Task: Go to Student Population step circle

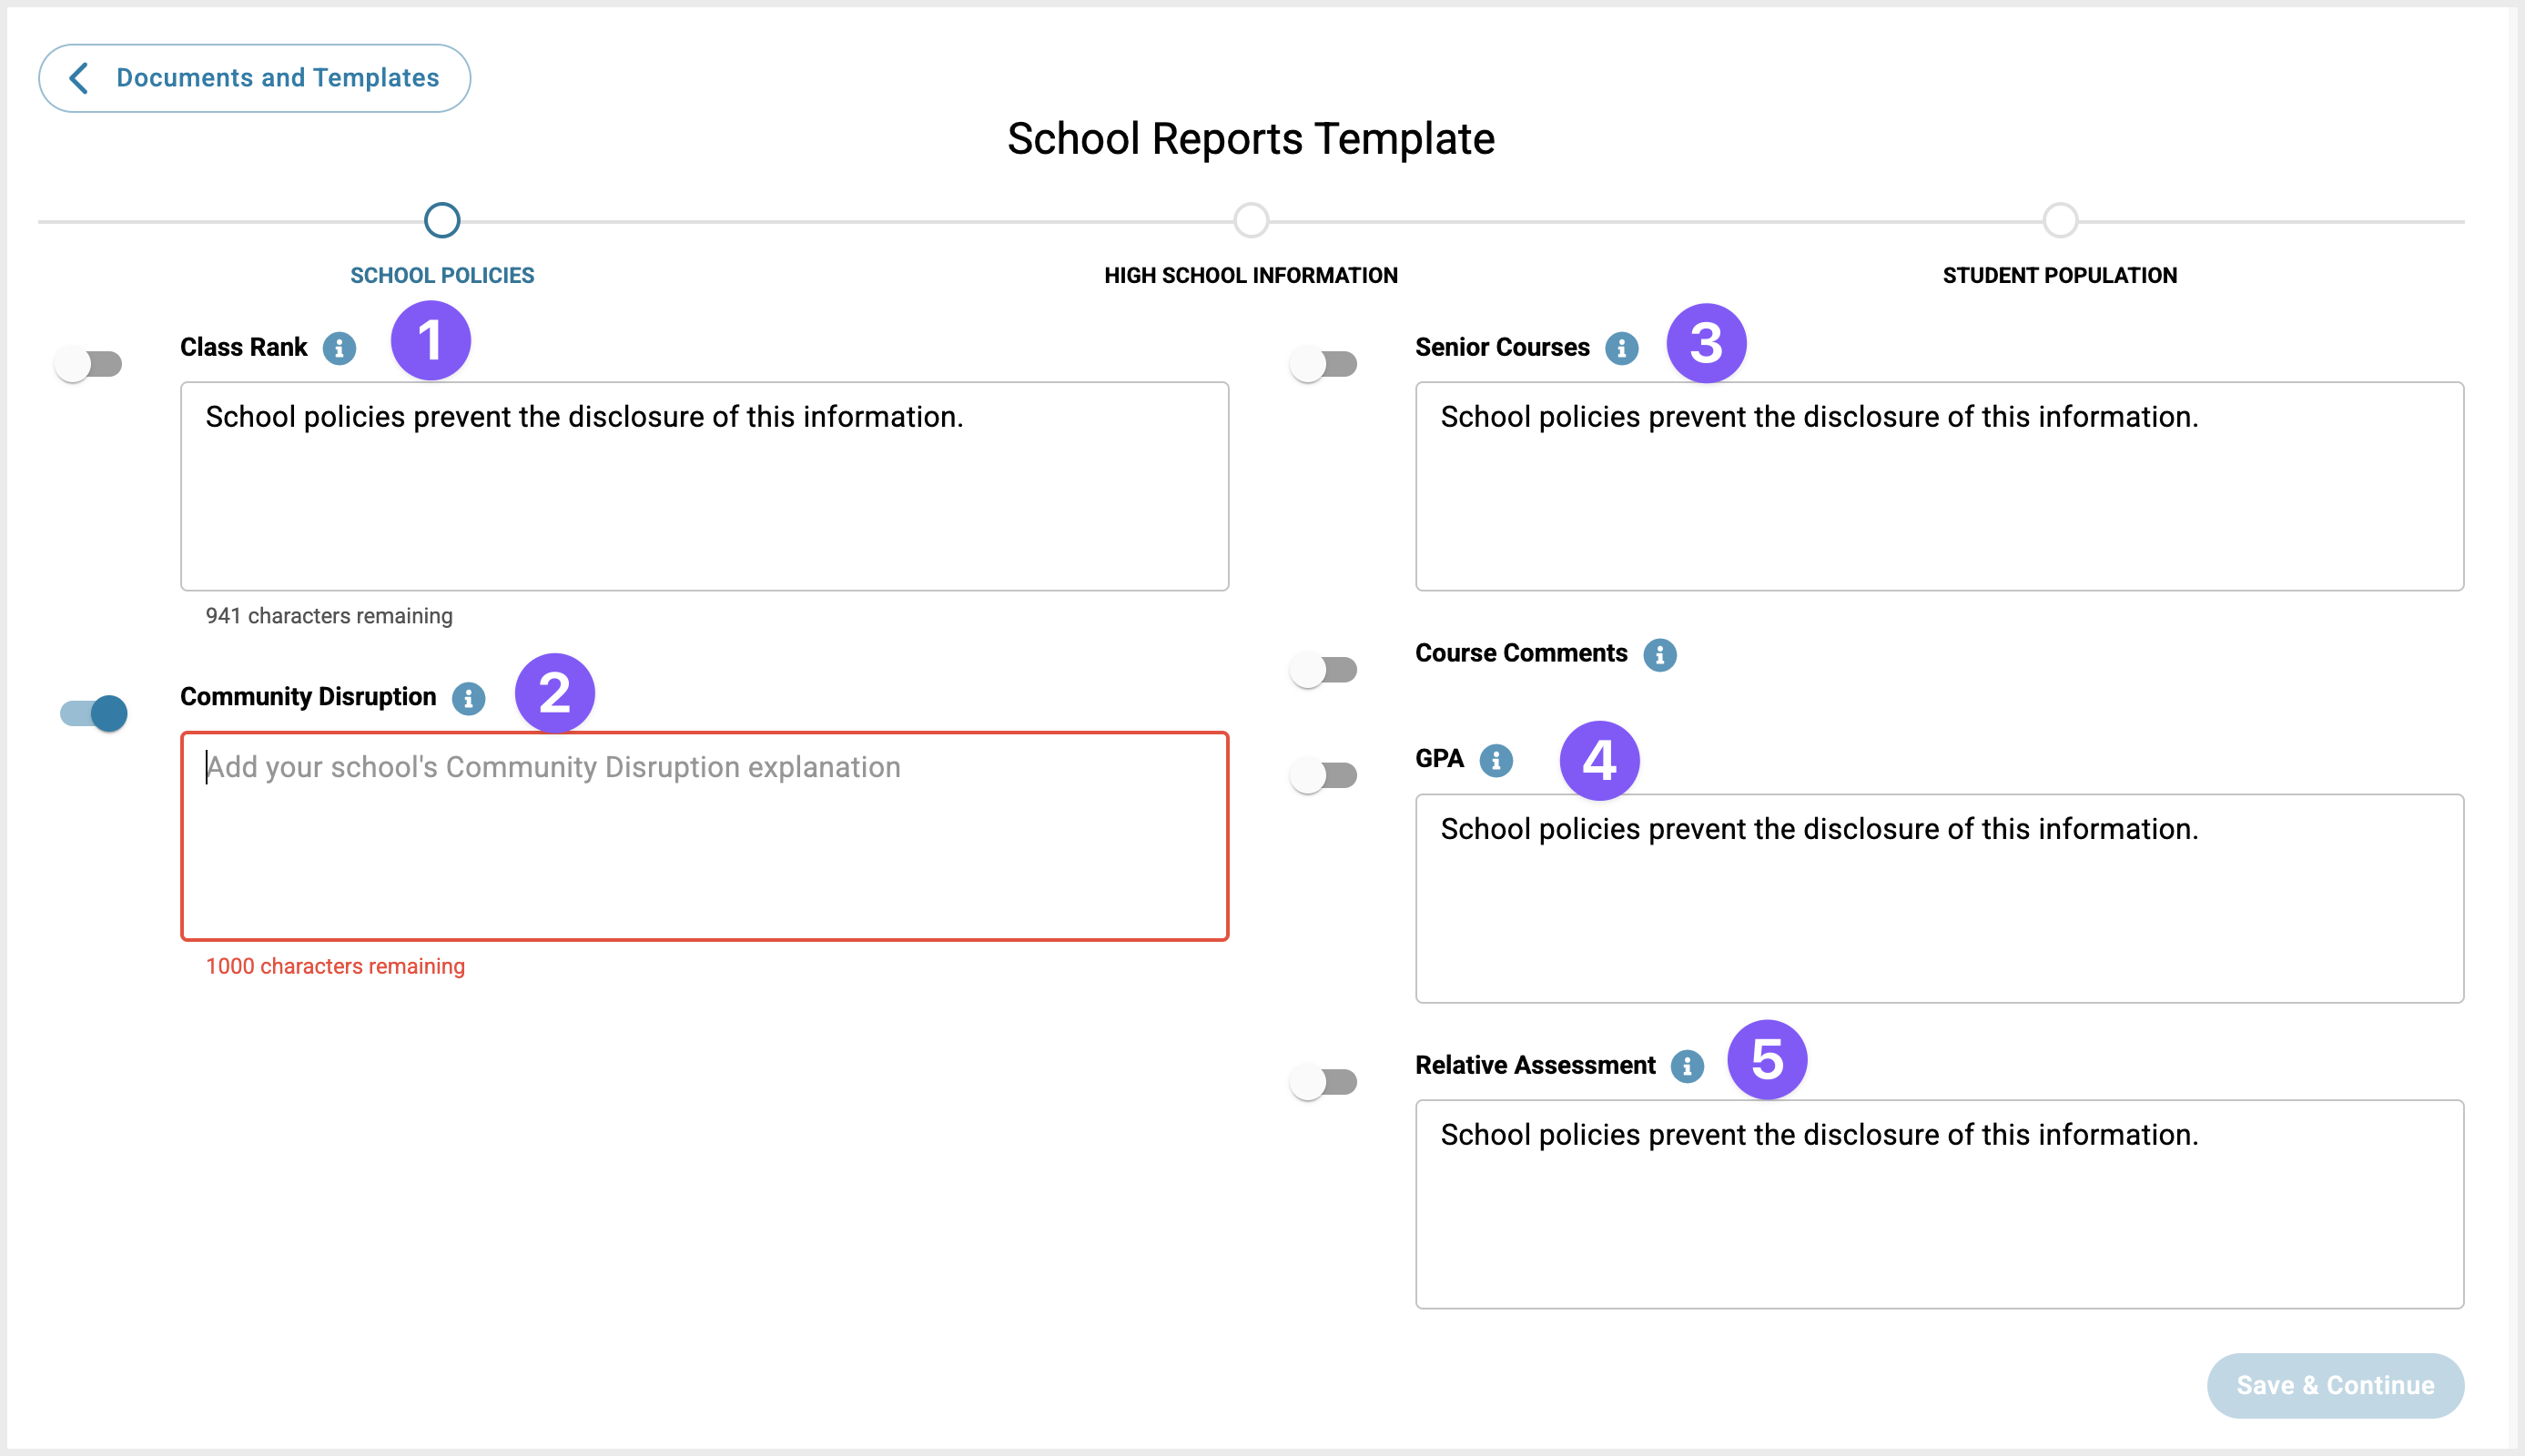Action: coord(2060,220)
